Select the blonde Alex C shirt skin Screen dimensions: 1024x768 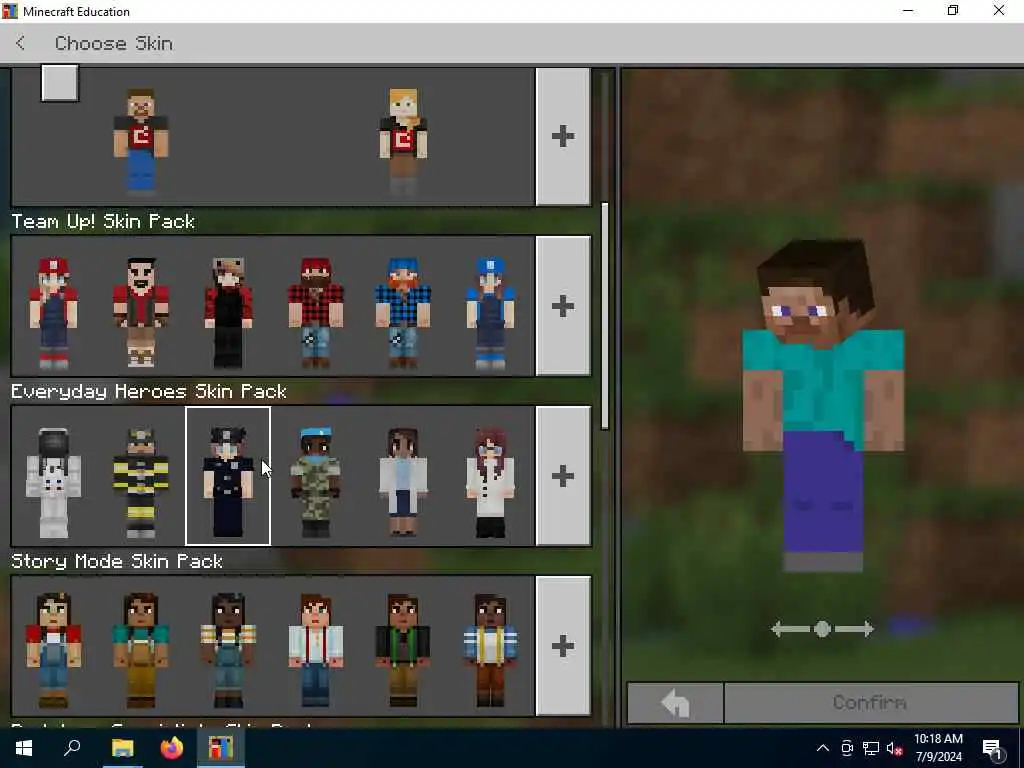[x=403, y=142]
